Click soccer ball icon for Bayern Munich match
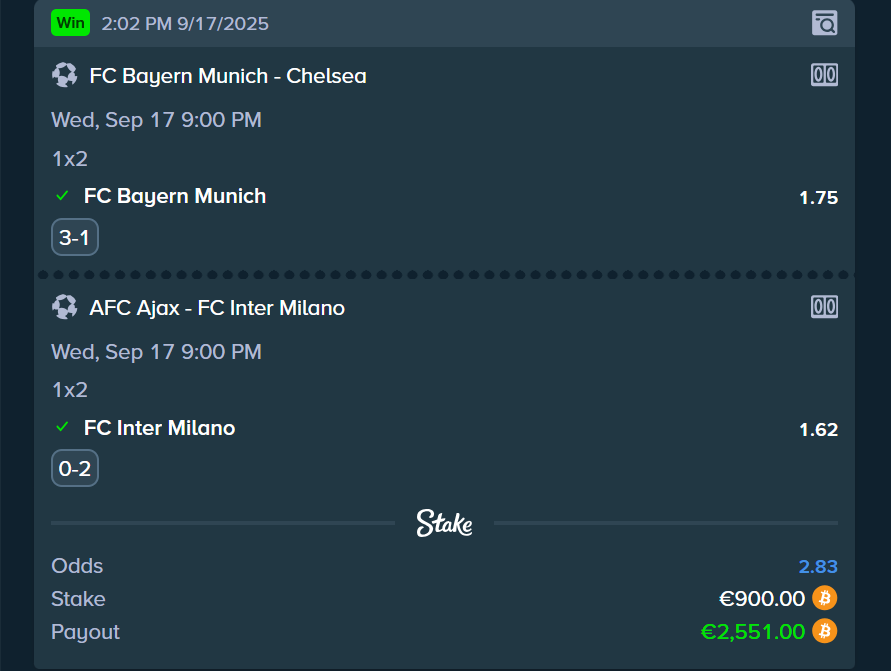Screen dimensions: 891x671 click(65, 75)
